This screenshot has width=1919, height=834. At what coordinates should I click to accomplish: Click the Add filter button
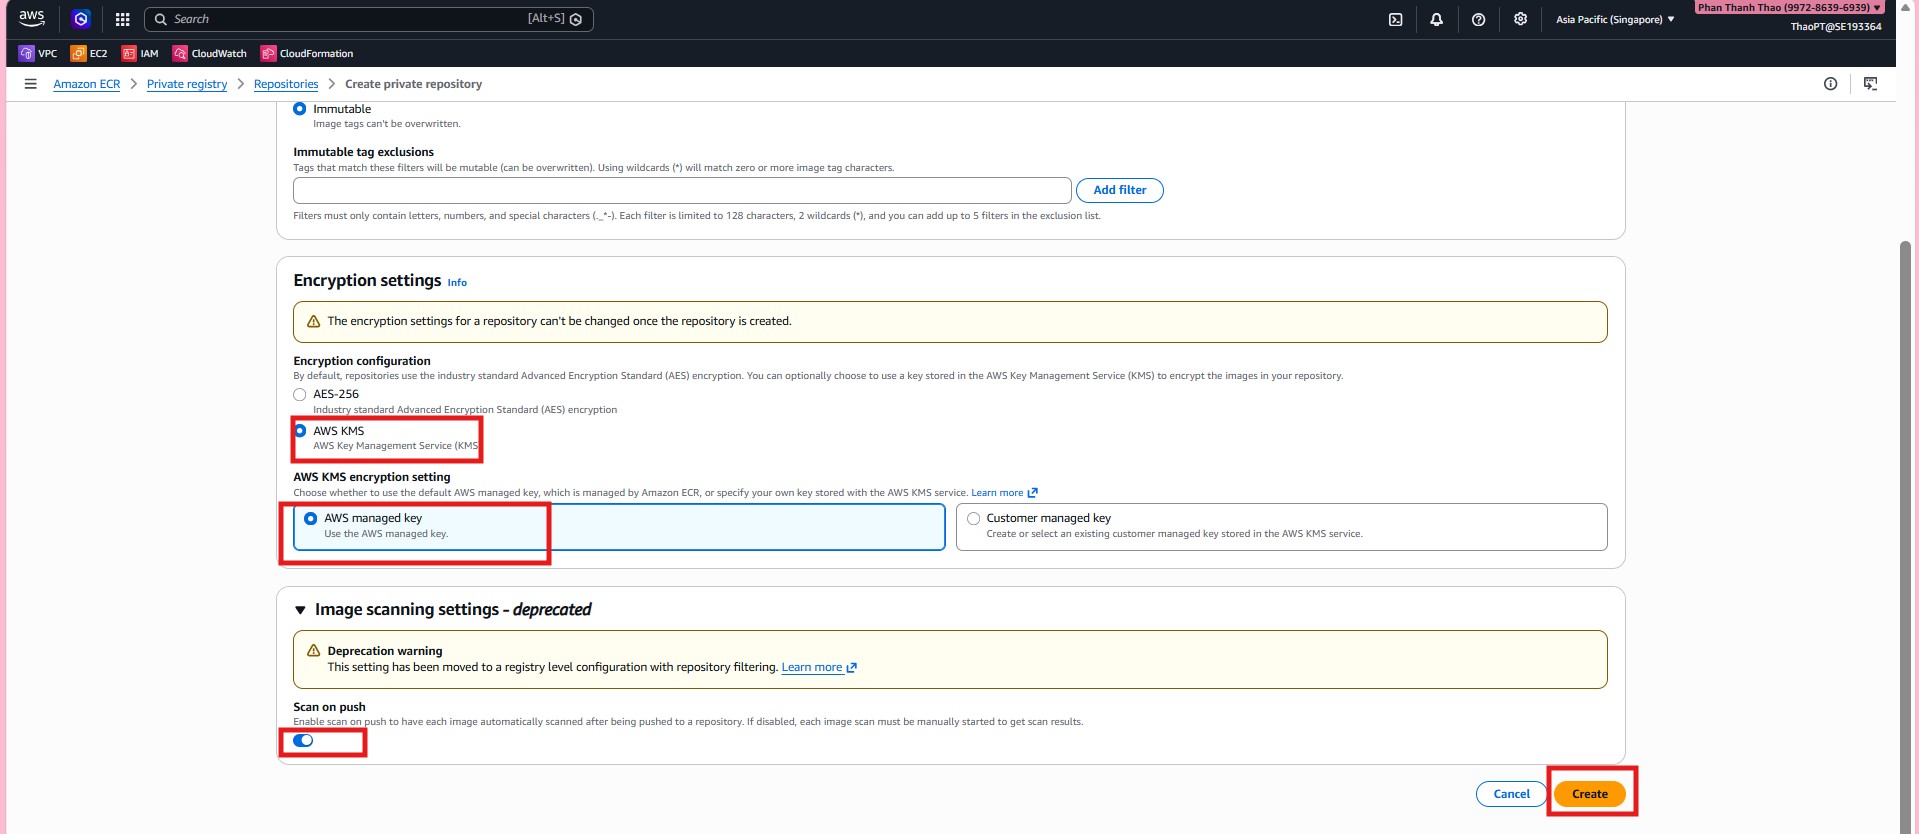coord(1119,190)
